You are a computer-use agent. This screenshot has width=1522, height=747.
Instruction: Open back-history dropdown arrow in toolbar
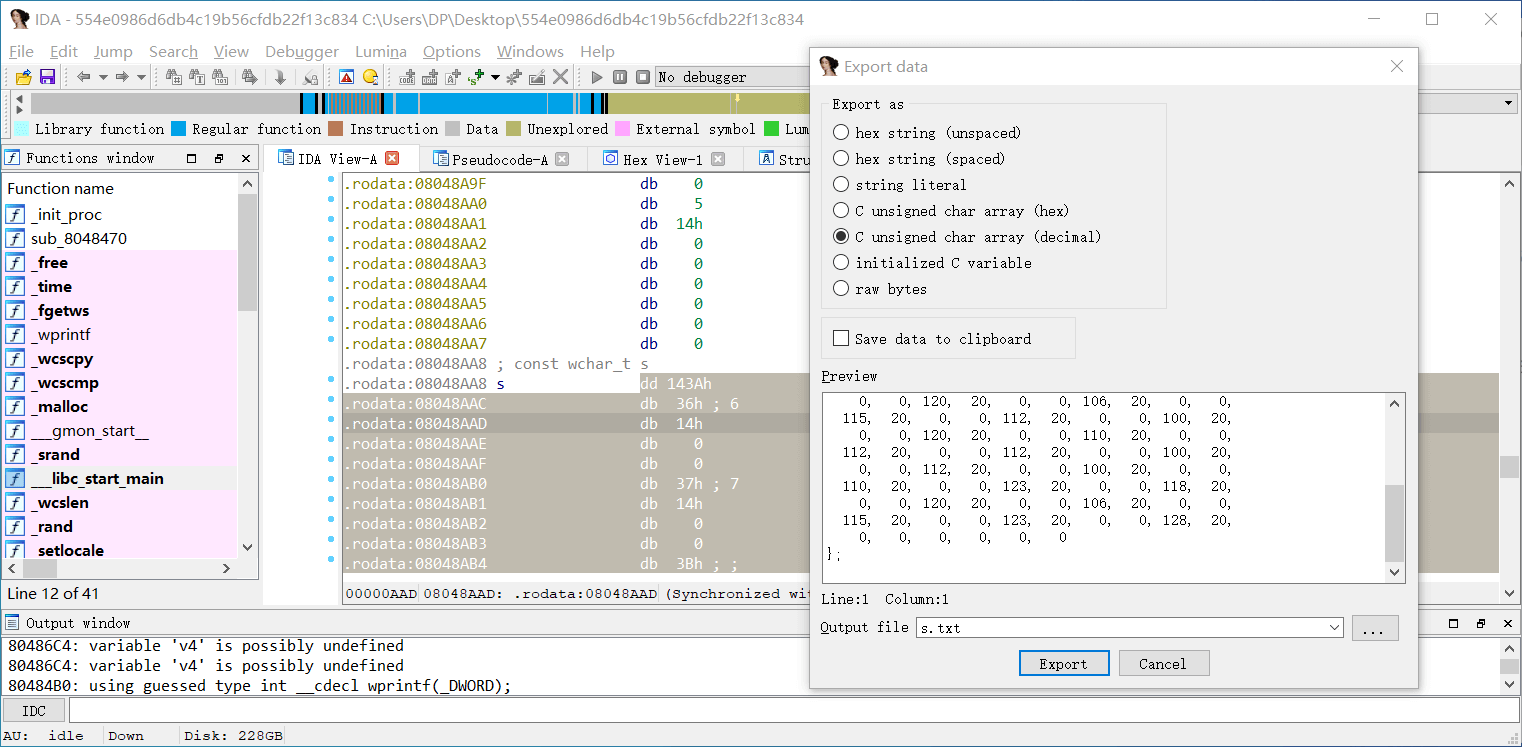(x=103, y=77)
